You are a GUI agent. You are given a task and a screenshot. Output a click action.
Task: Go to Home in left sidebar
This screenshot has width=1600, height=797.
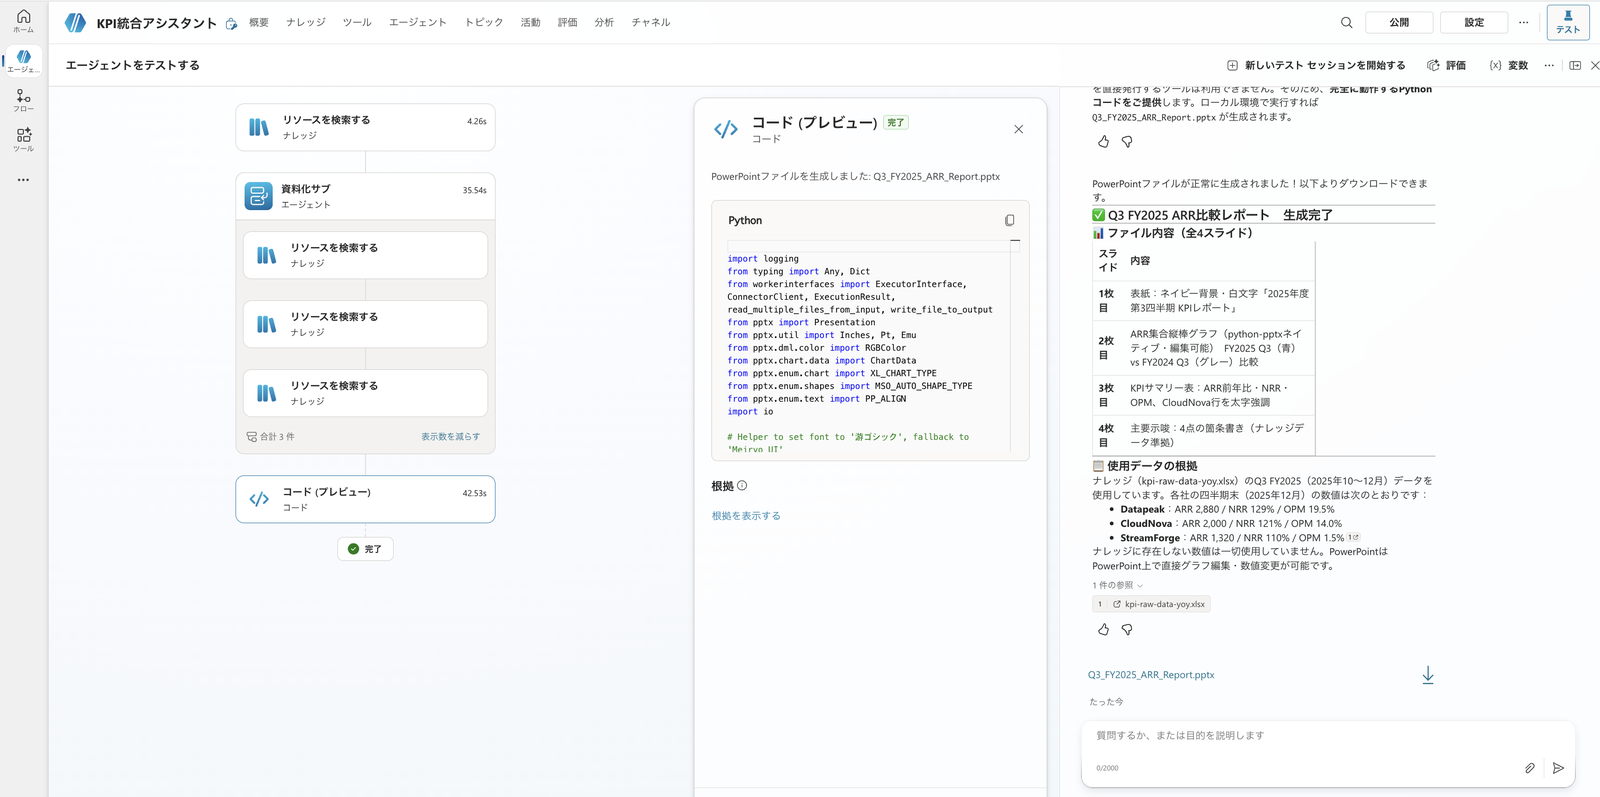(x=23, y=21)
